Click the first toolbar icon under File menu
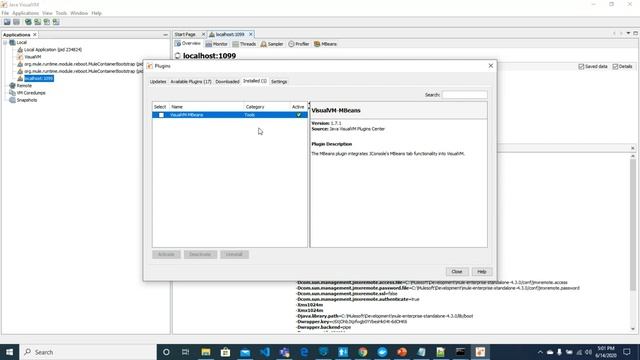This screenshot has height=360, width=640. click(x=7, y=22)
